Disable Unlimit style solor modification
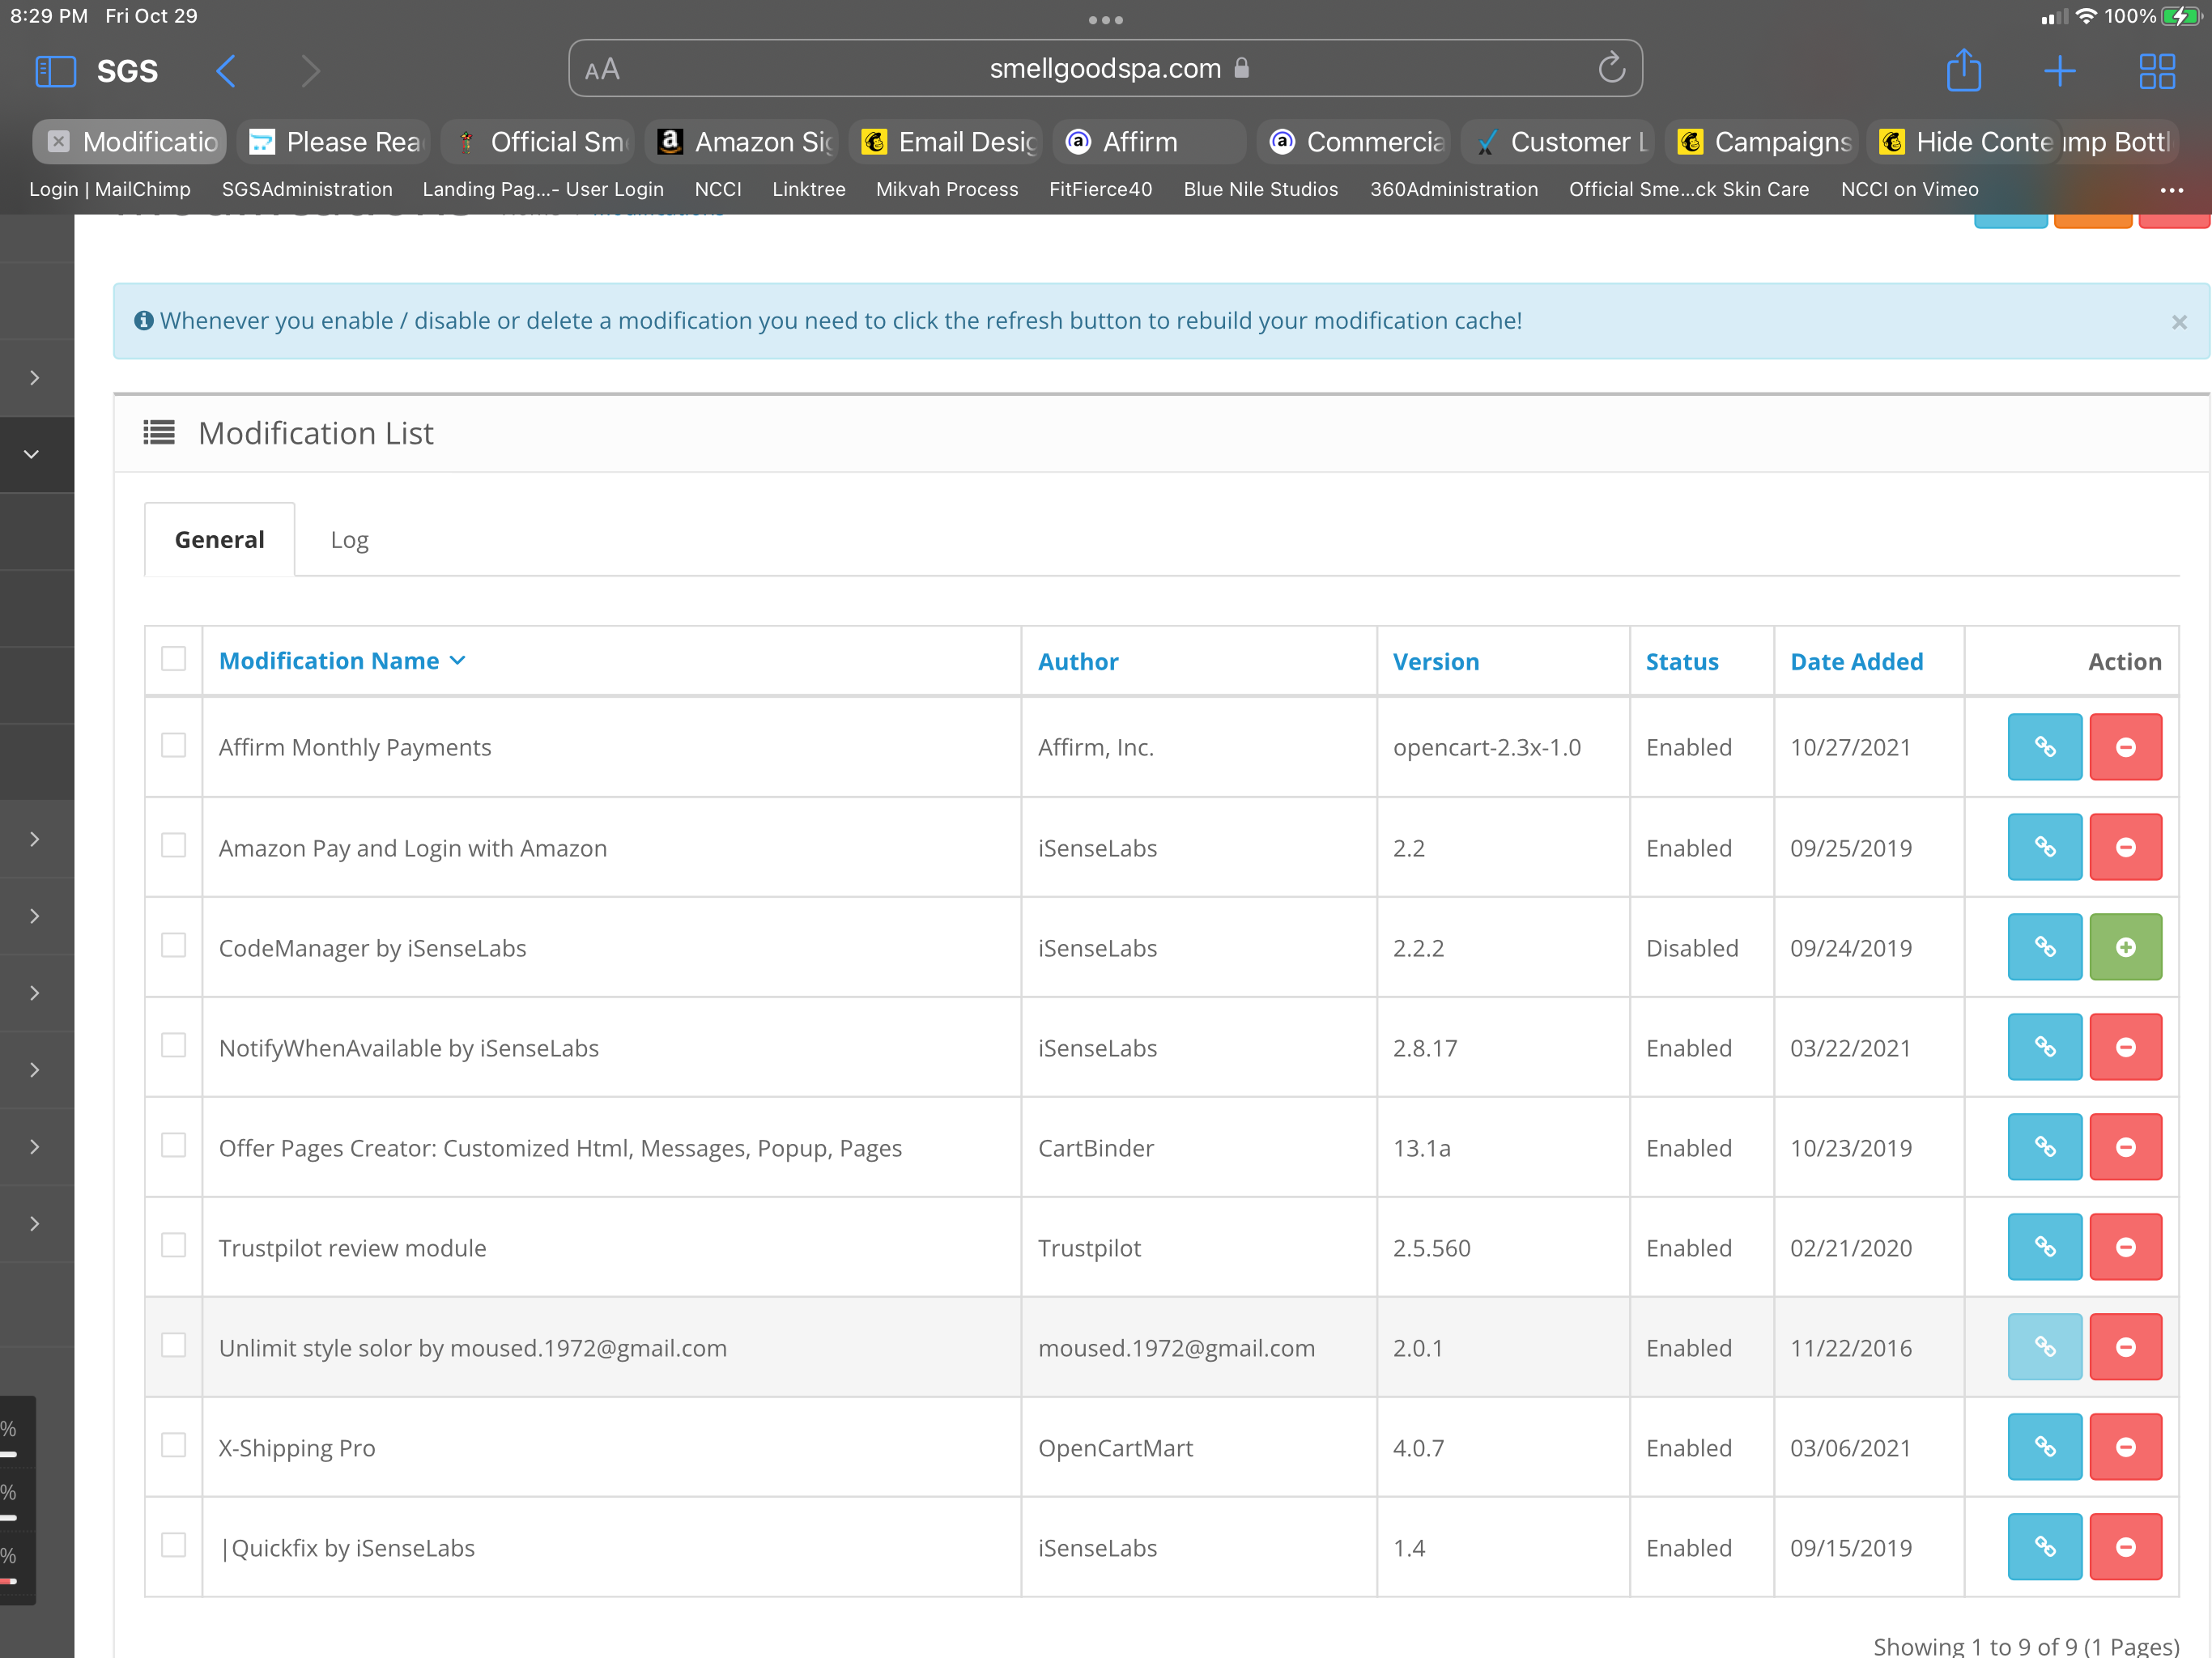The image size is (2212, 1658). point(2125,1347)
